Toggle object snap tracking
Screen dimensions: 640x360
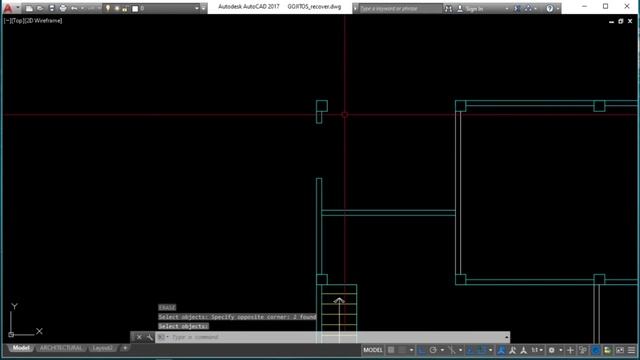coord(469,350)
